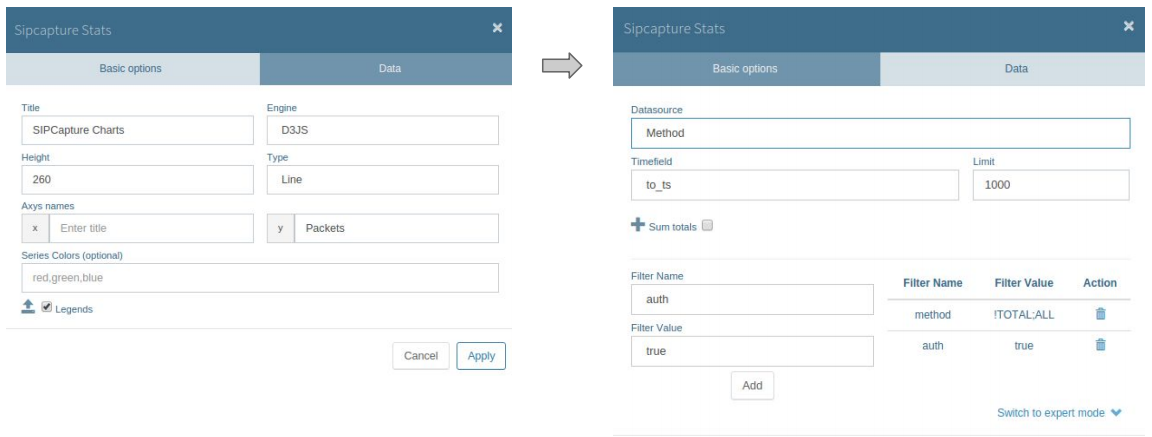The height and width of the screenshot is (437, 1152).
Task: Click the x axis Enter title field
Action: click(151, 228)
